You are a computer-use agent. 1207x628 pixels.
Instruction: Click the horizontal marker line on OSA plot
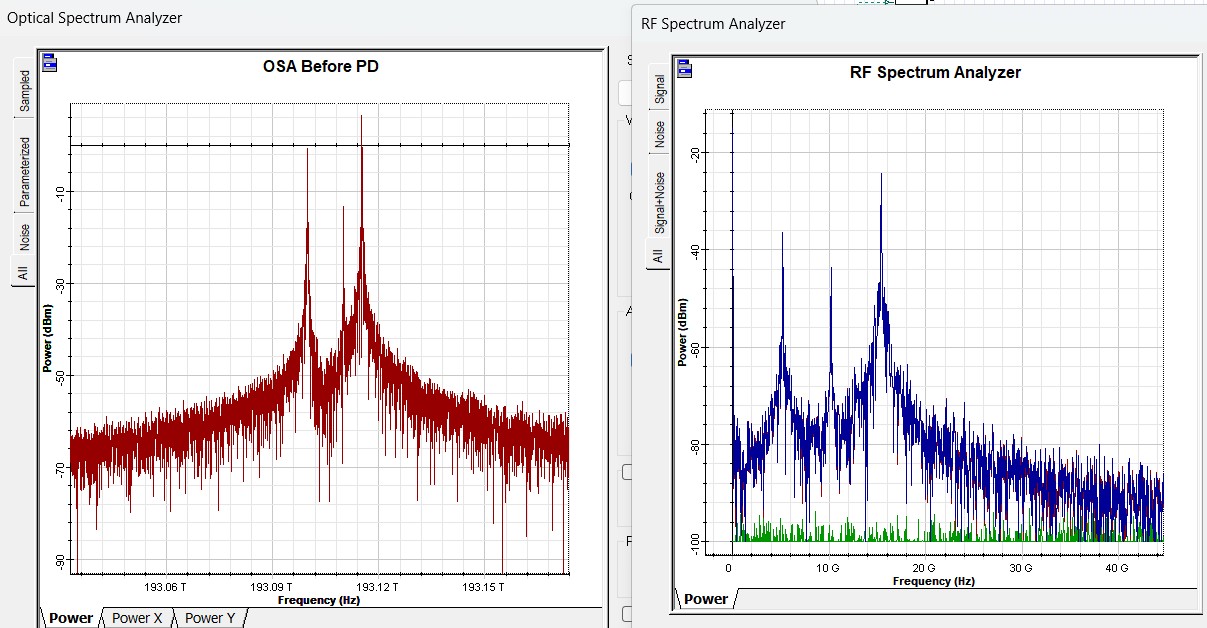[x=200, y=145]
